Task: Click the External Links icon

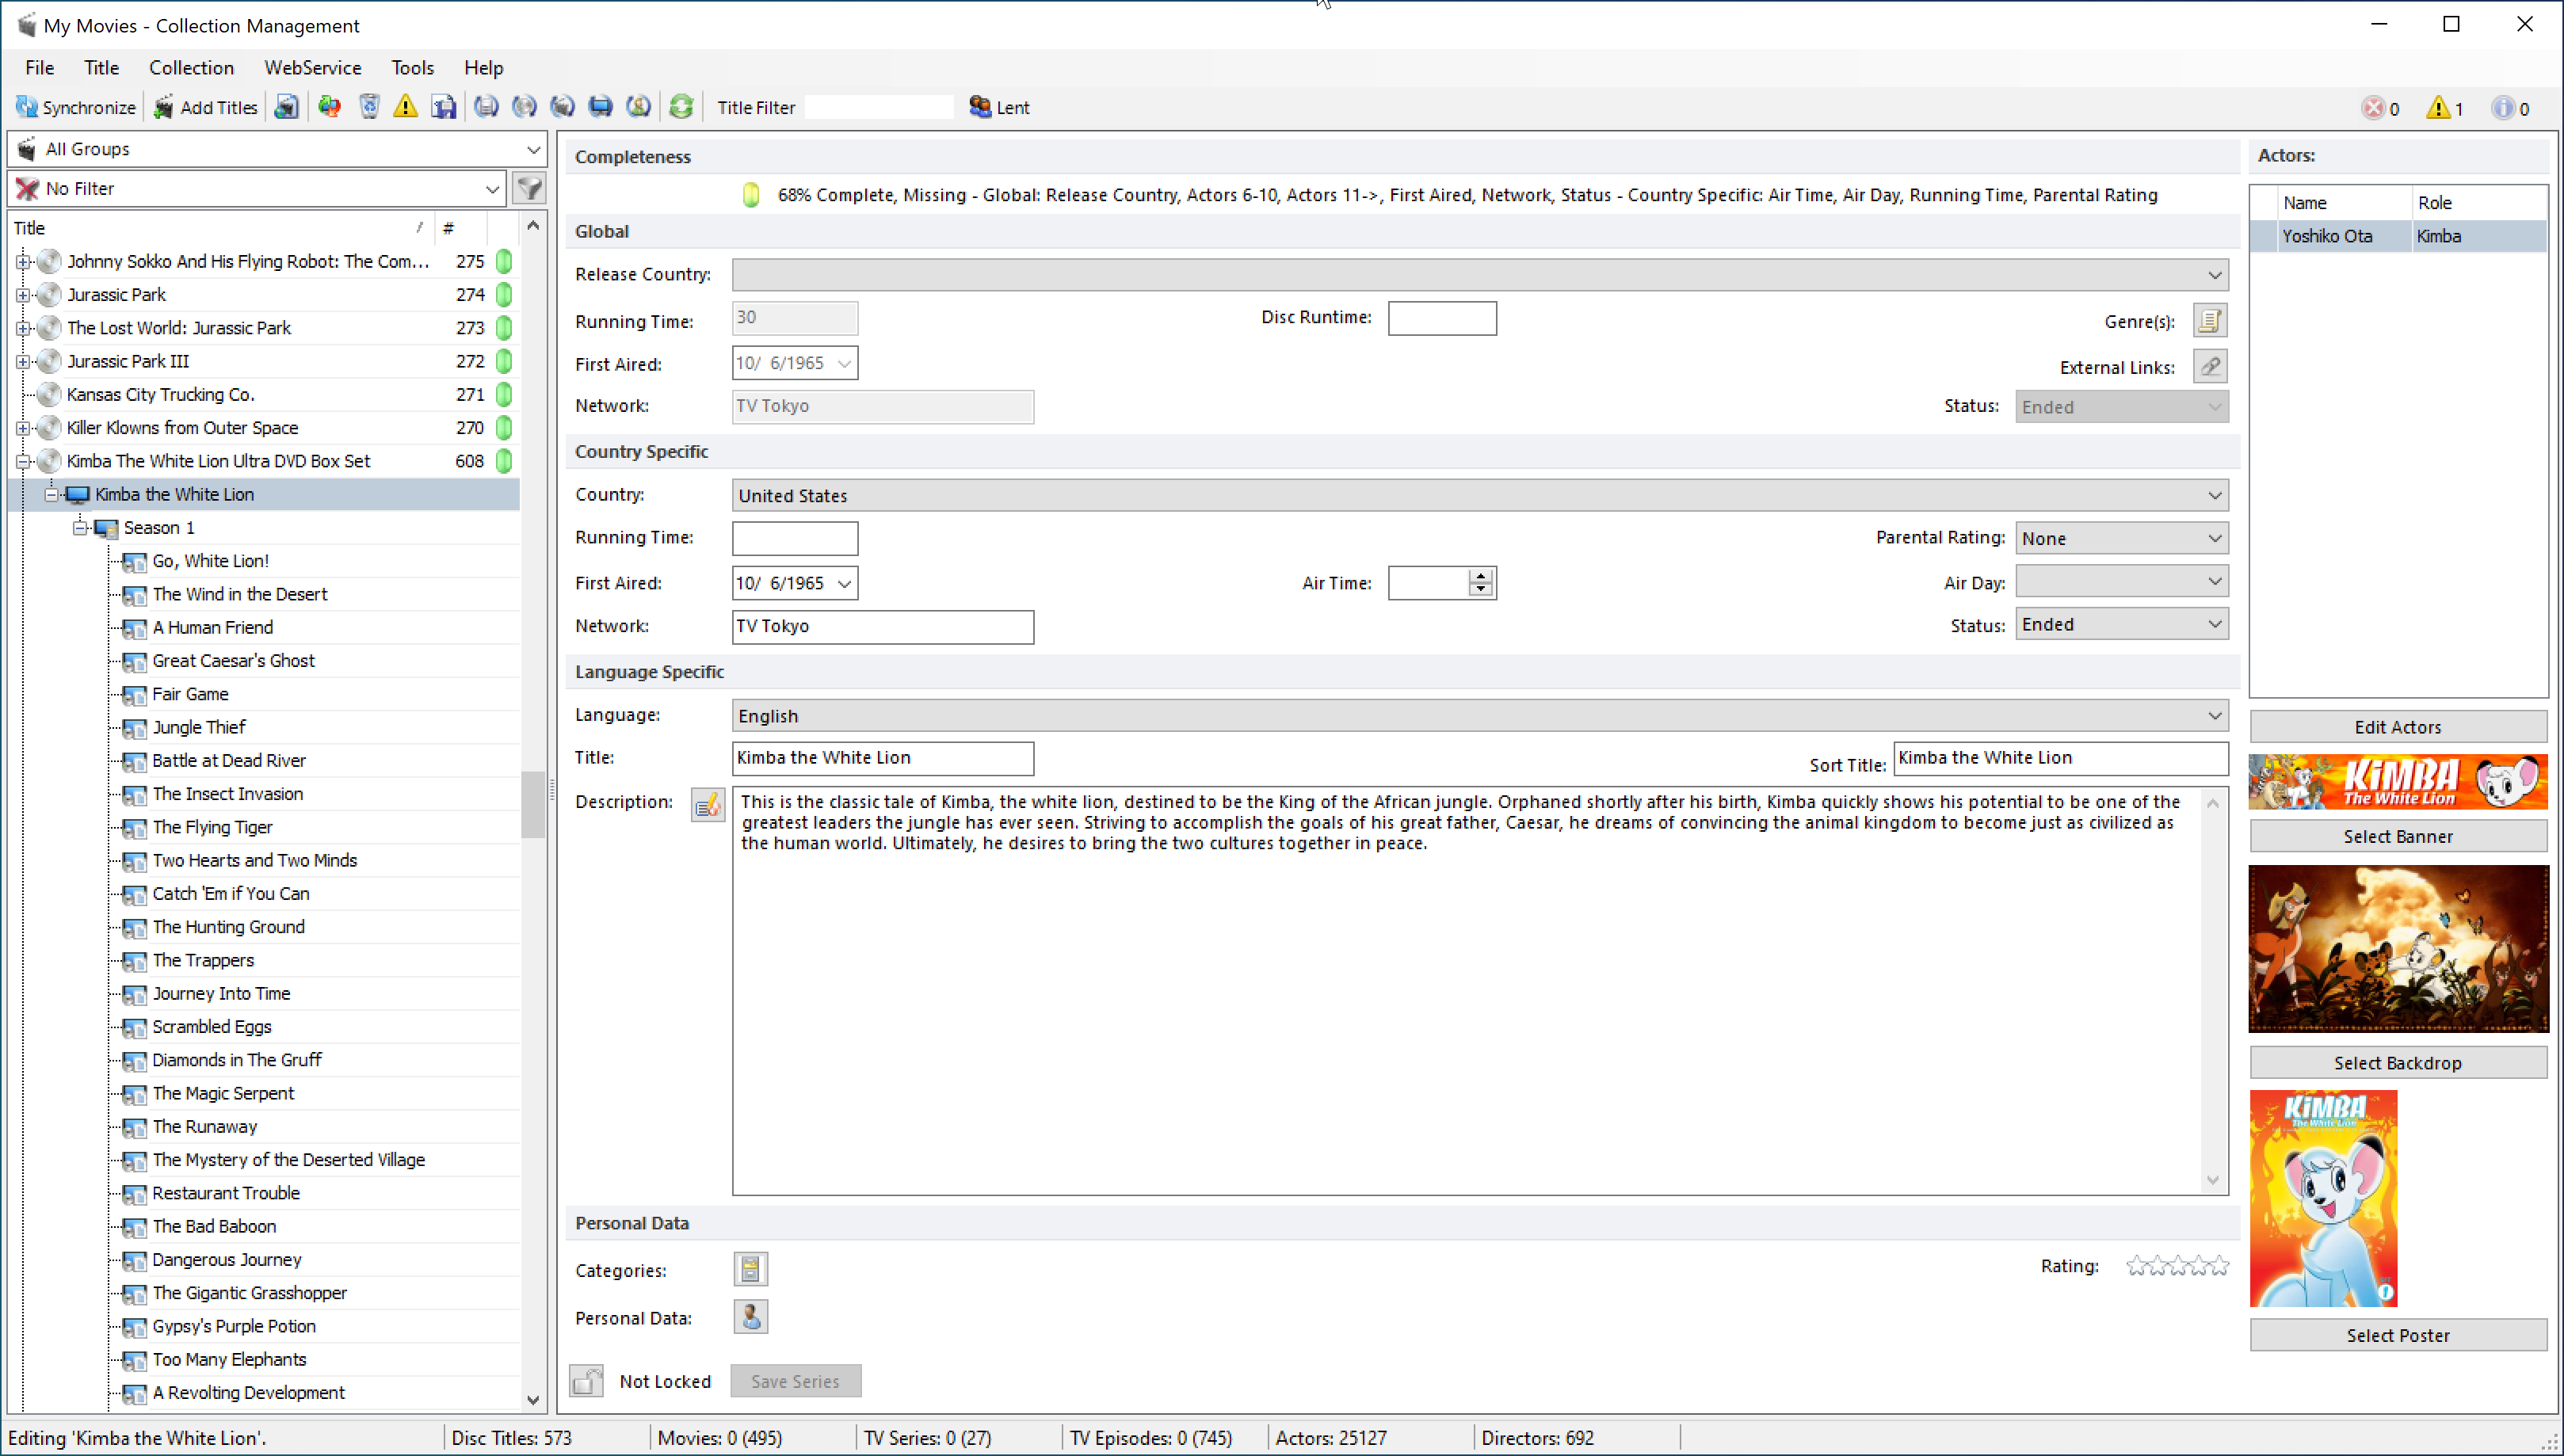Action: tap(2210, 366)
